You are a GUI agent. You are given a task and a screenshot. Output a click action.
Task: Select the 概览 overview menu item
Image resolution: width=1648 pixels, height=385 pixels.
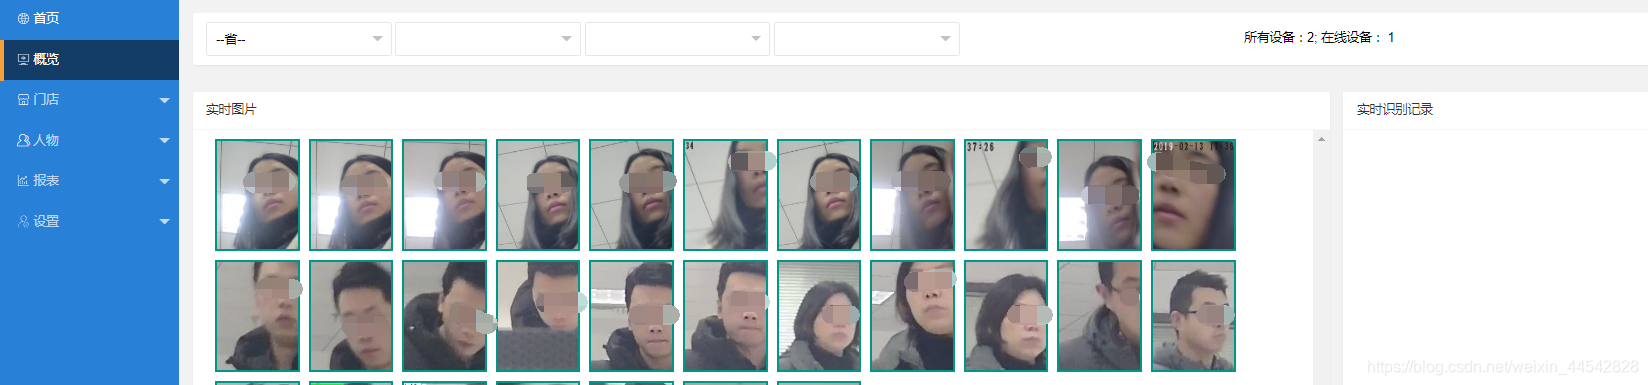89,59
